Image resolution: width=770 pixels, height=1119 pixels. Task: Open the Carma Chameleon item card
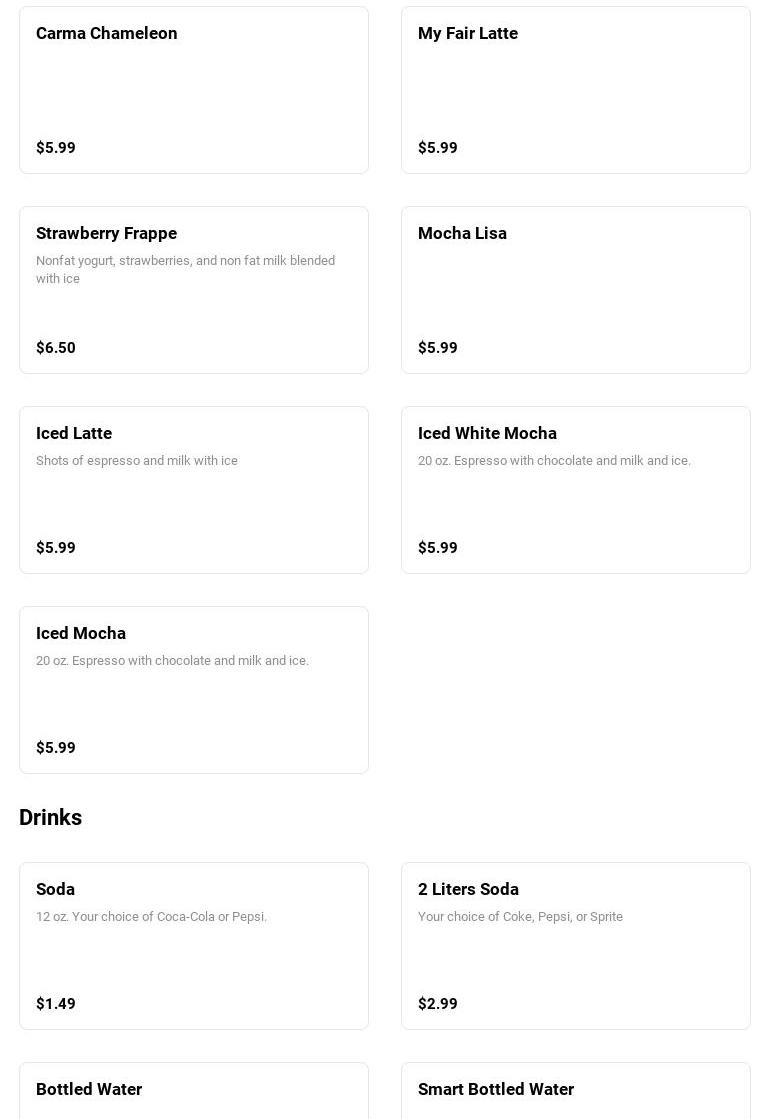(194, 90)
